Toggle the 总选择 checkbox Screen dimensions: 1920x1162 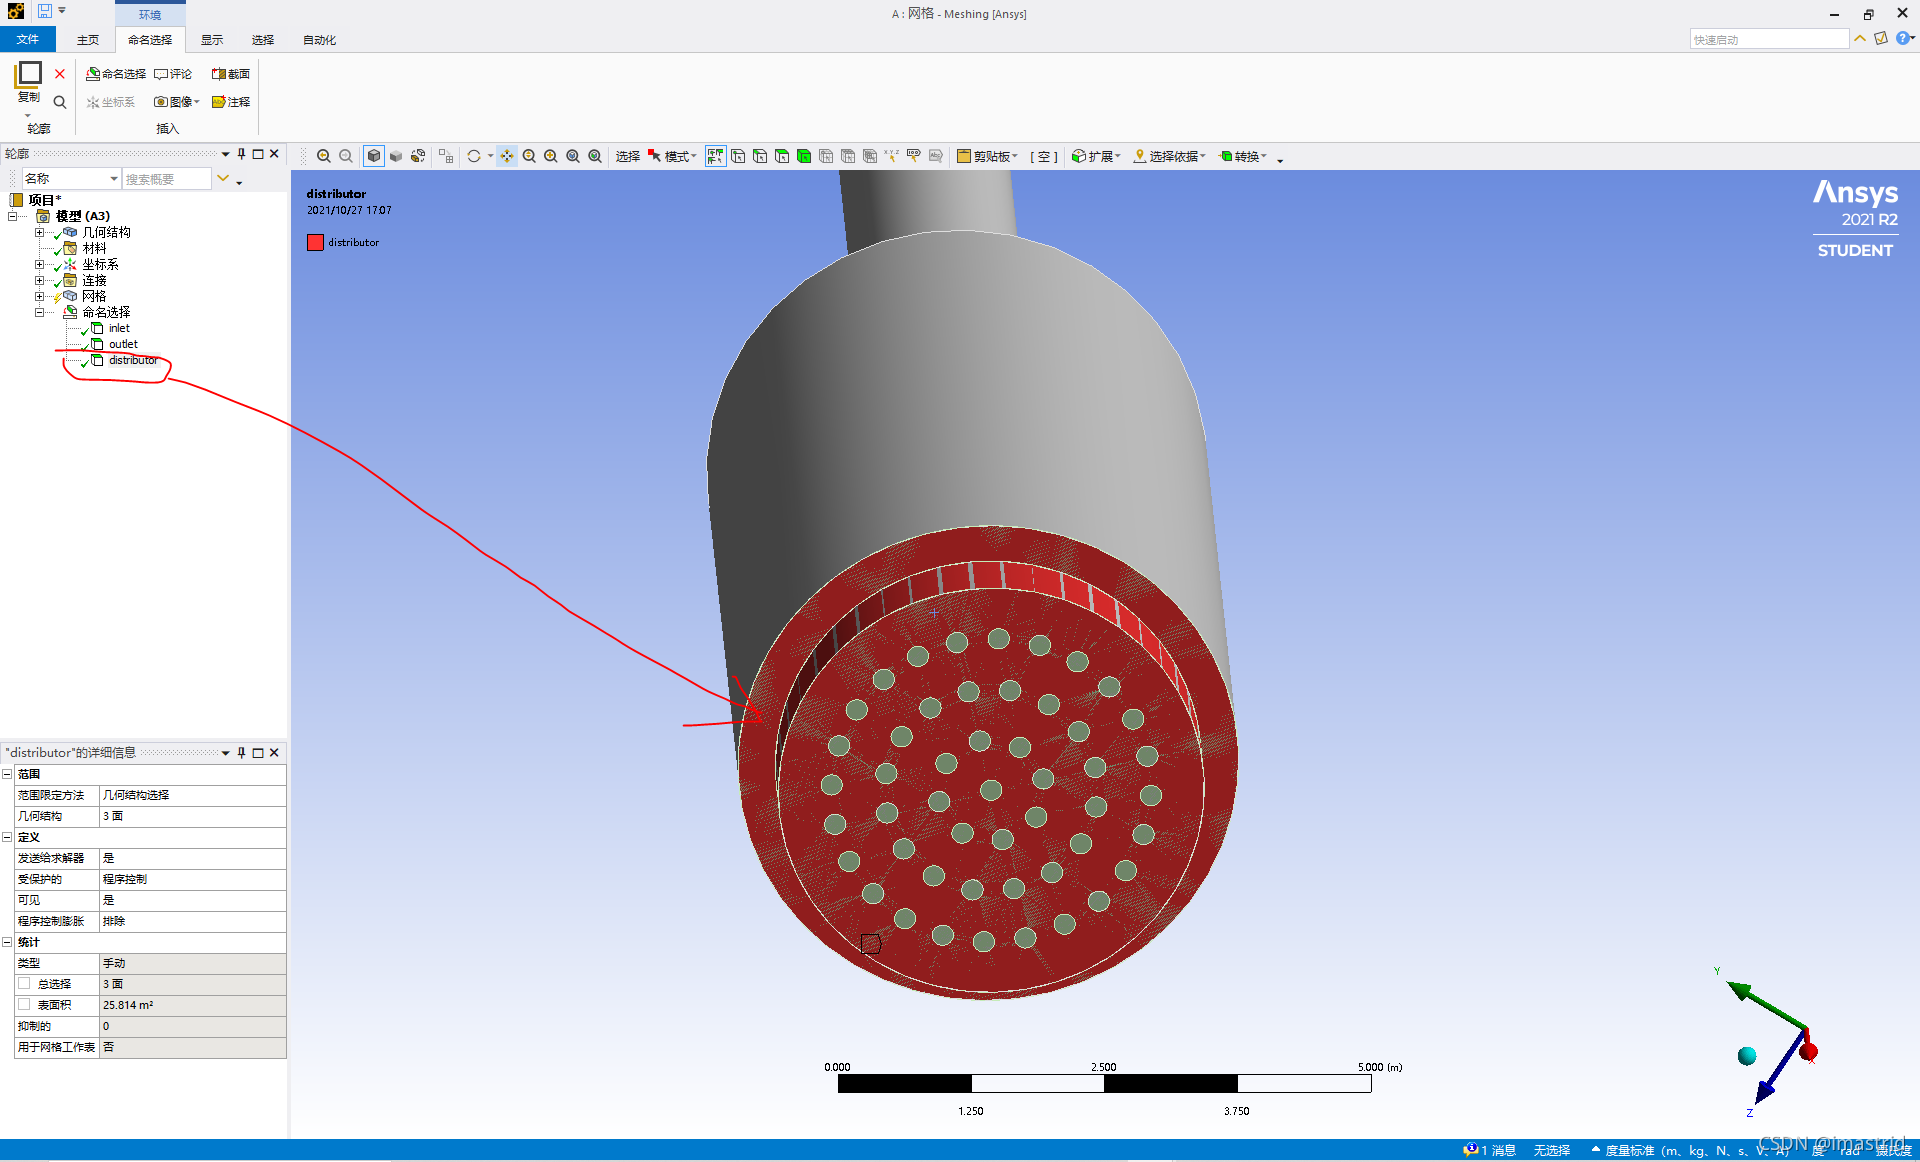[x=24, y=984]
